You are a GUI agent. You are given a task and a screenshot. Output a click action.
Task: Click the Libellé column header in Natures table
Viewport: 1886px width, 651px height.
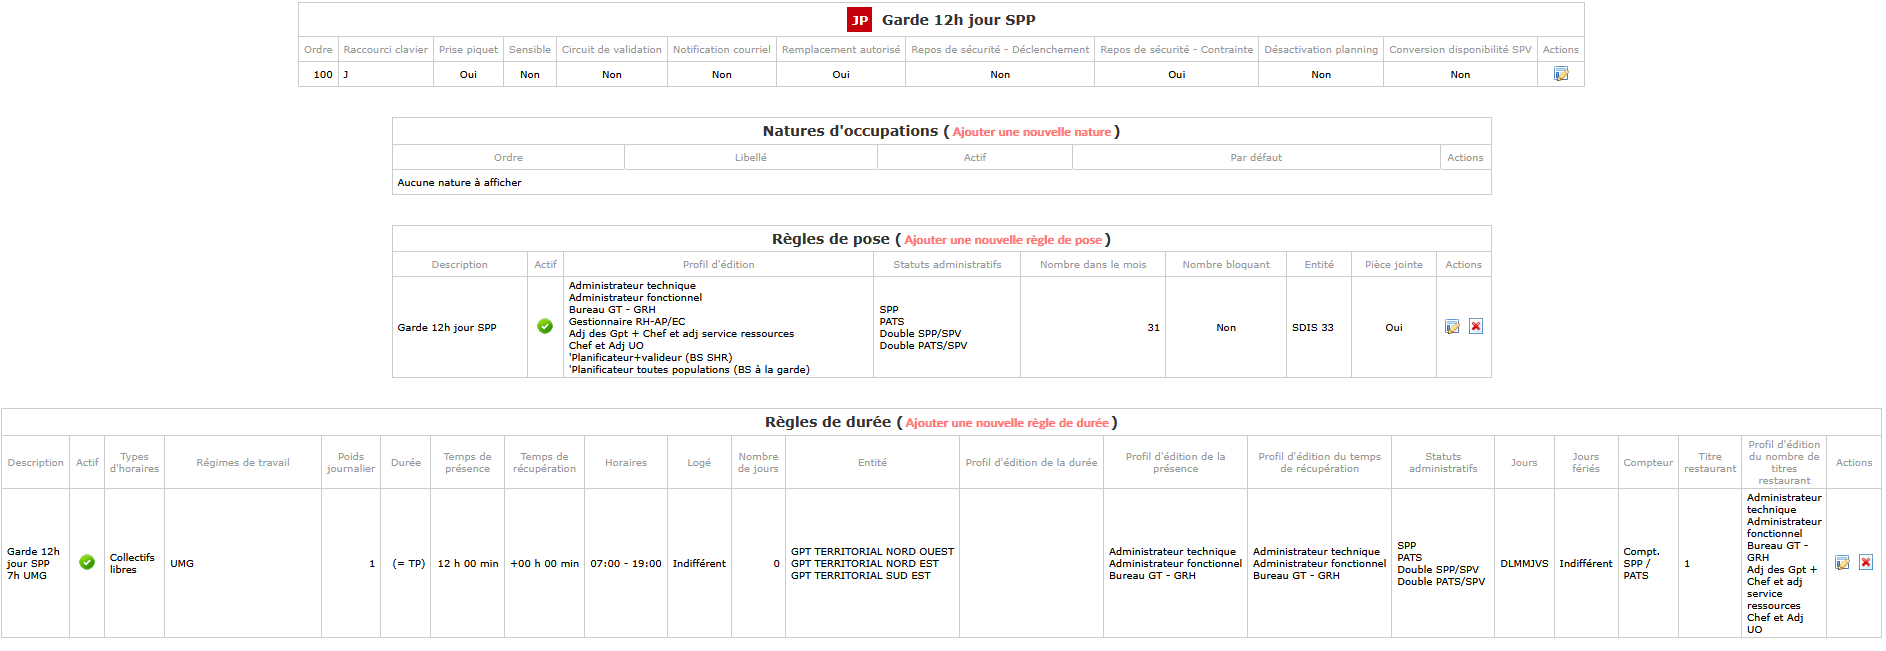[x=751, y=158]
